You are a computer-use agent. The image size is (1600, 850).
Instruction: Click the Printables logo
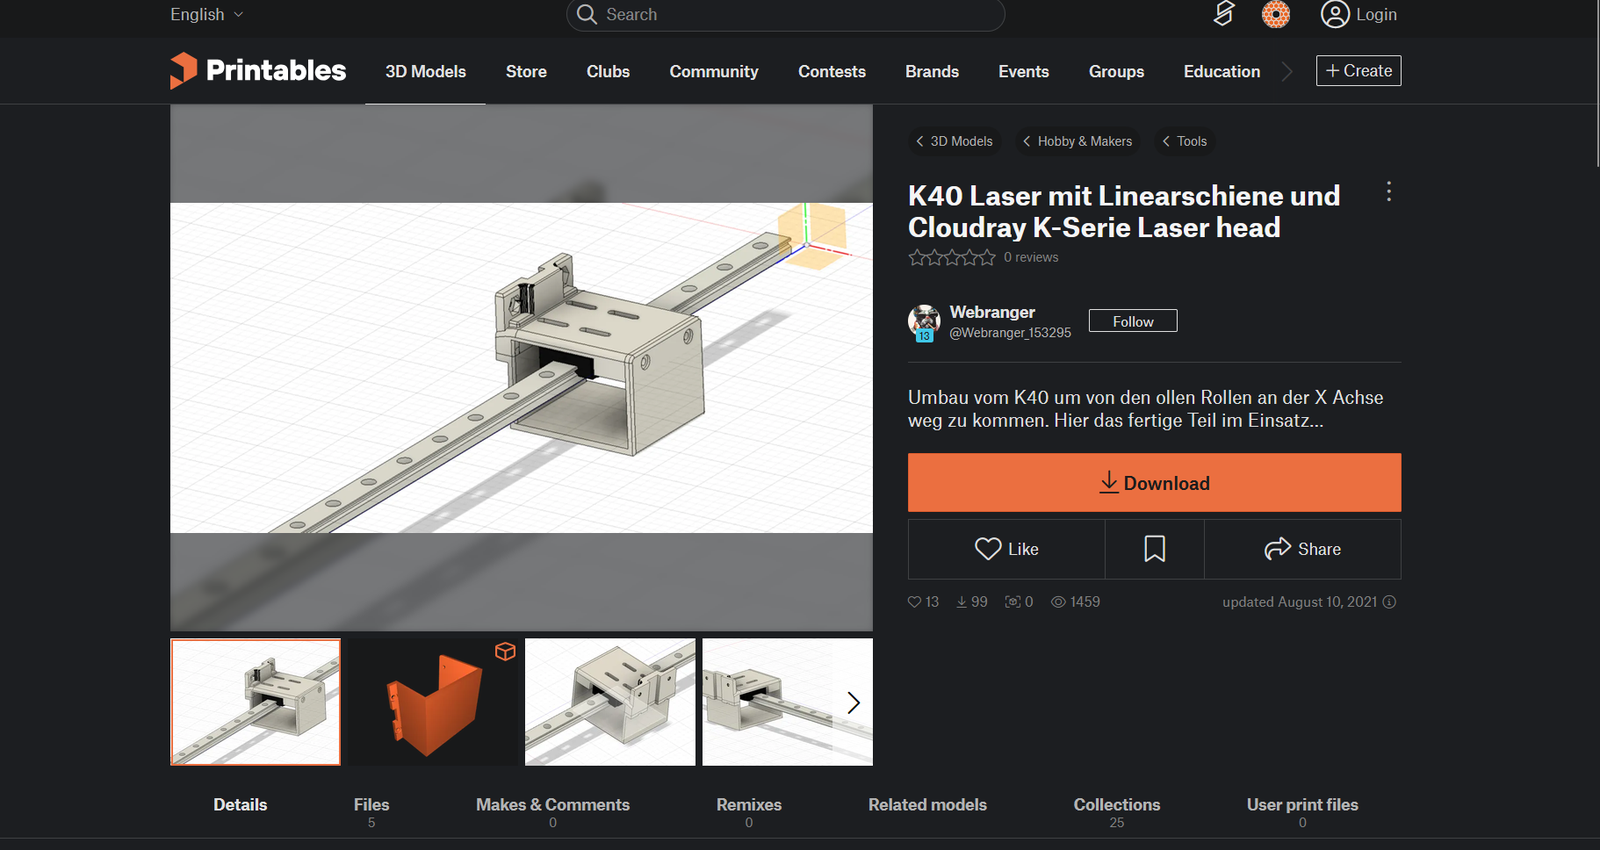258,70
